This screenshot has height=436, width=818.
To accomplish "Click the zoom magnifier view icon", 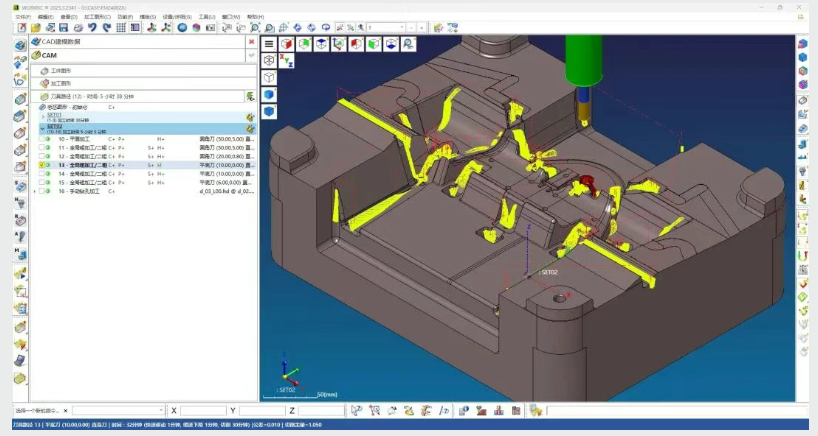I will [x=409, y=44].
